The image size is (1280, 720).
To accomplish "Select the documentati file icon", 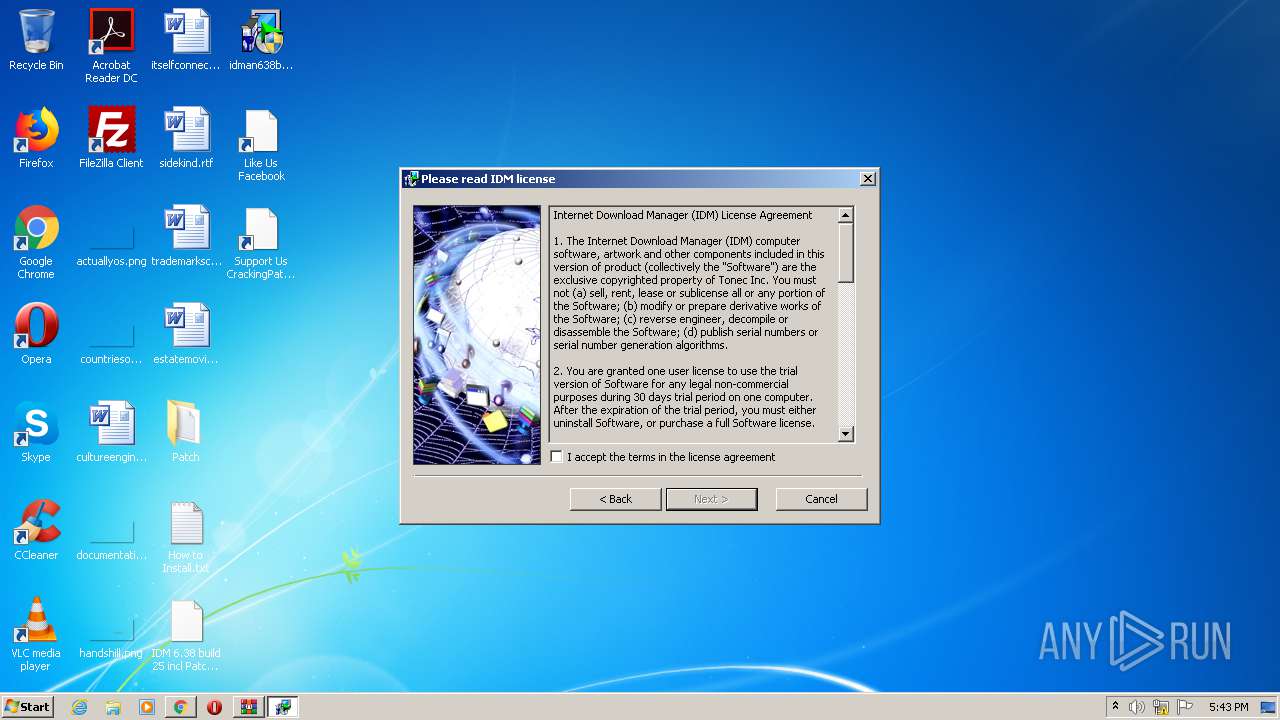I will tap(111, 536).
